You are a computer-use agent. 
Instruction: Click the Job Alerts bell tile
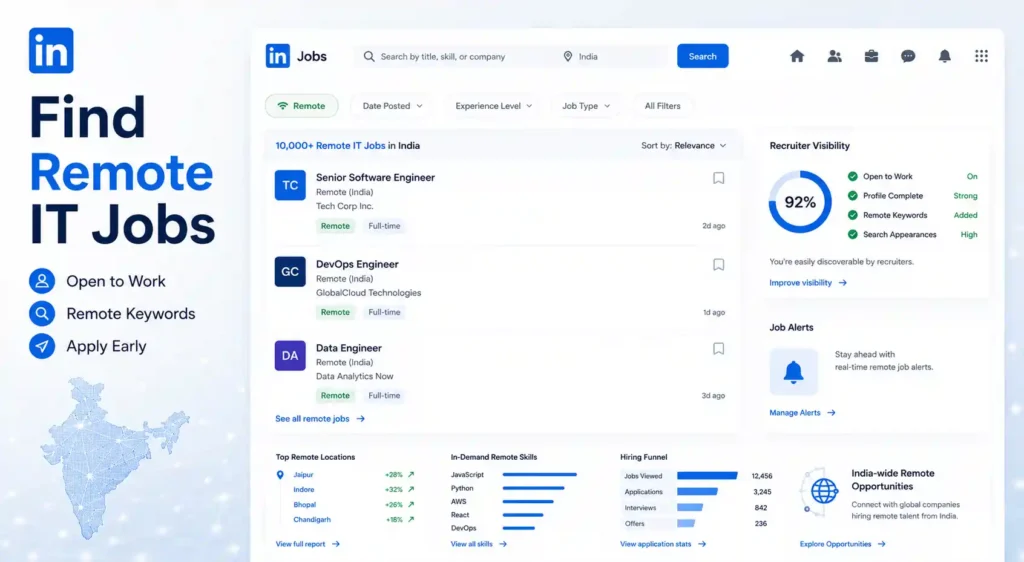[793, 372]
